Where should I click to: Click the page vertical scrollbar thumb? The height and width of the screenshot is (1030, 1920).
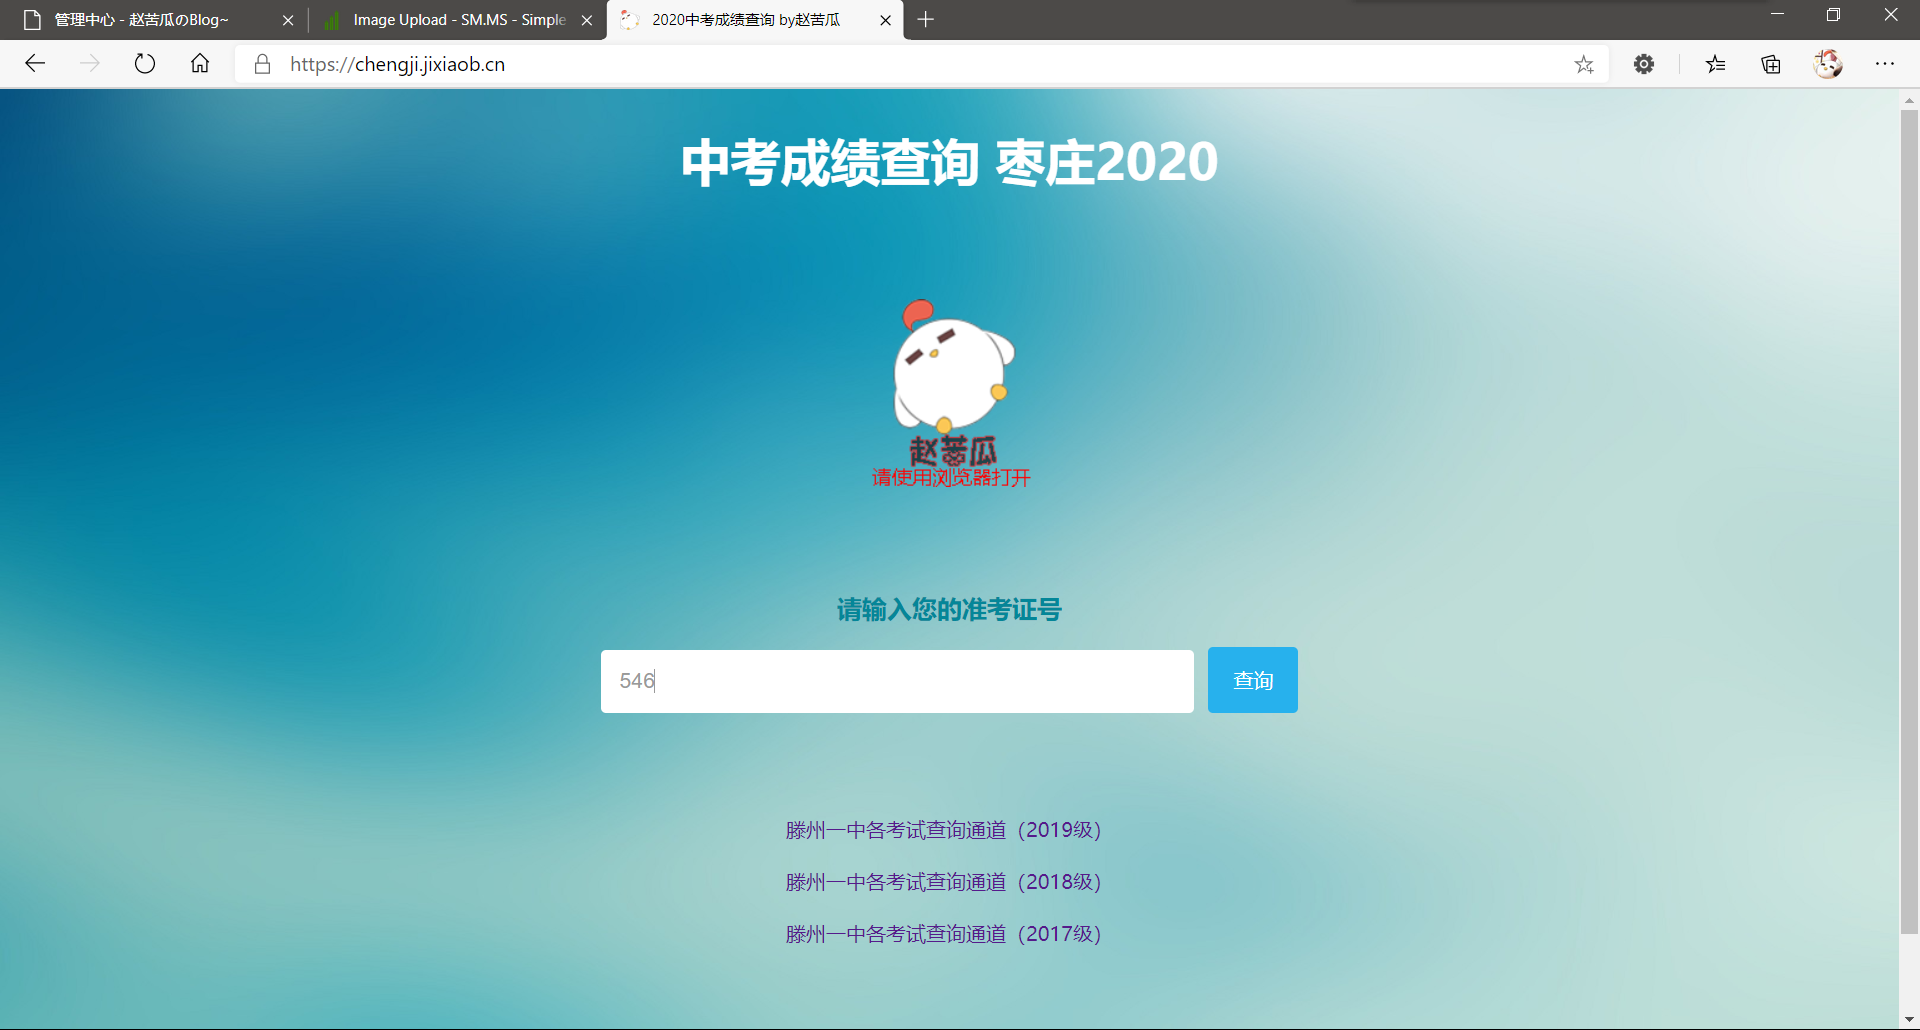[1909, 520]
